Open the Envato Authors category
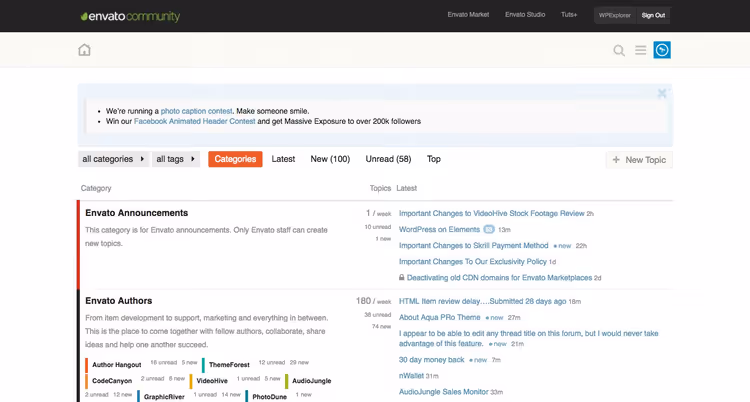The width and height of the screenshot is (750, 402). coord(119,301)
